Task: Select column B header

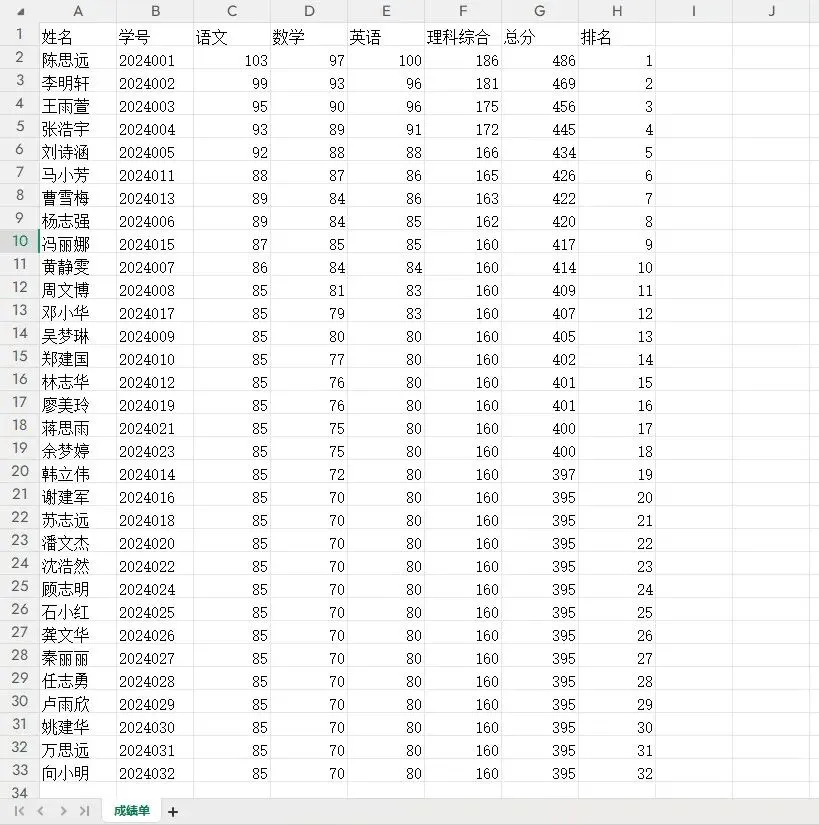Action: click(x=155, y=11)
